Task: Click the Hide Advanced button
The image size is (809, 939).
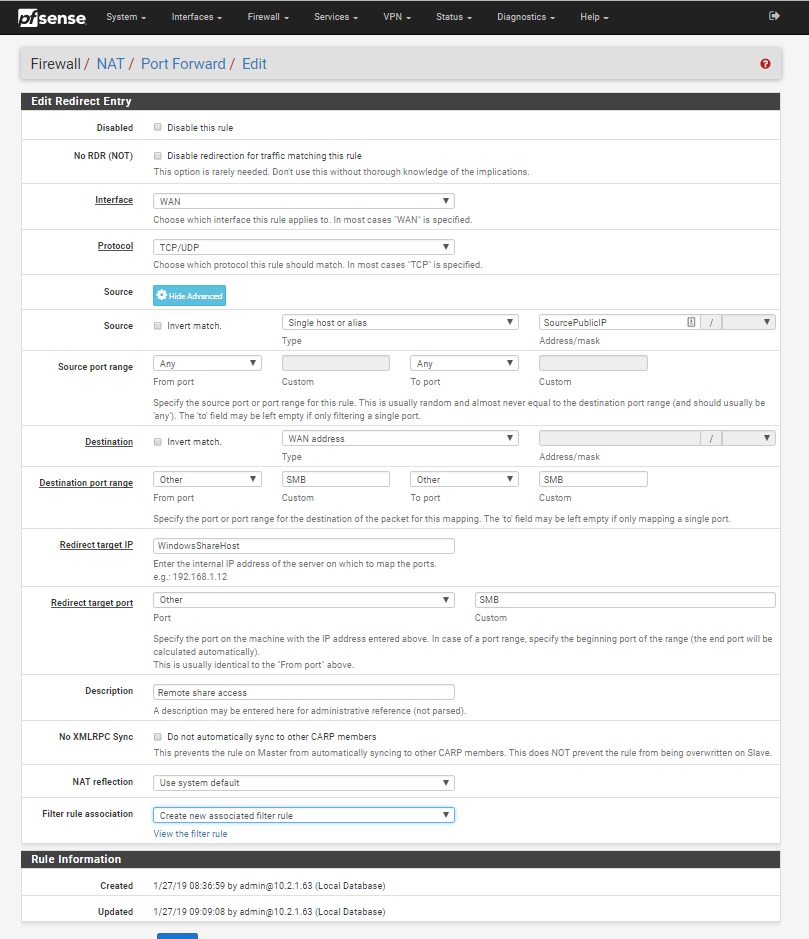Action: point(189,296)
